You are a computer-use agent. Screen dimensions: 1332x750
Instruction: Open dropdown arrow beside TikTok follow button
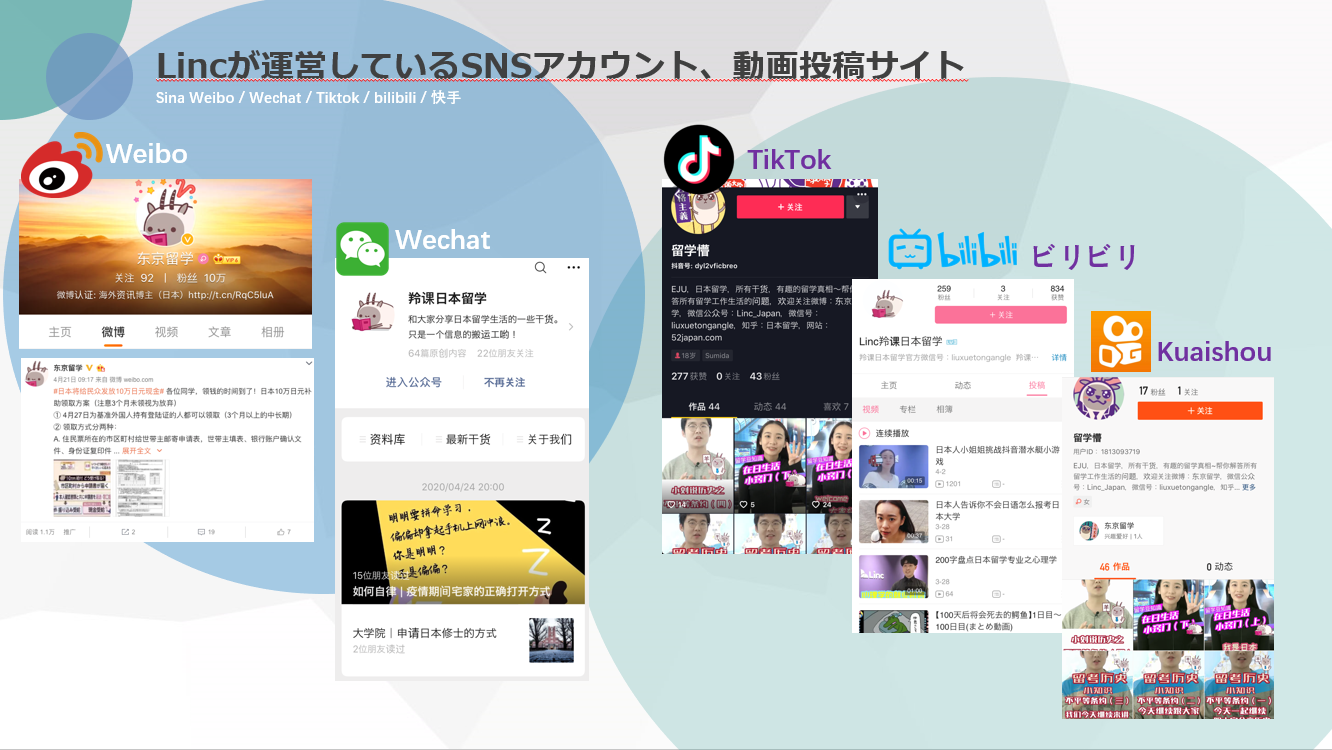(x=856, y=206)
